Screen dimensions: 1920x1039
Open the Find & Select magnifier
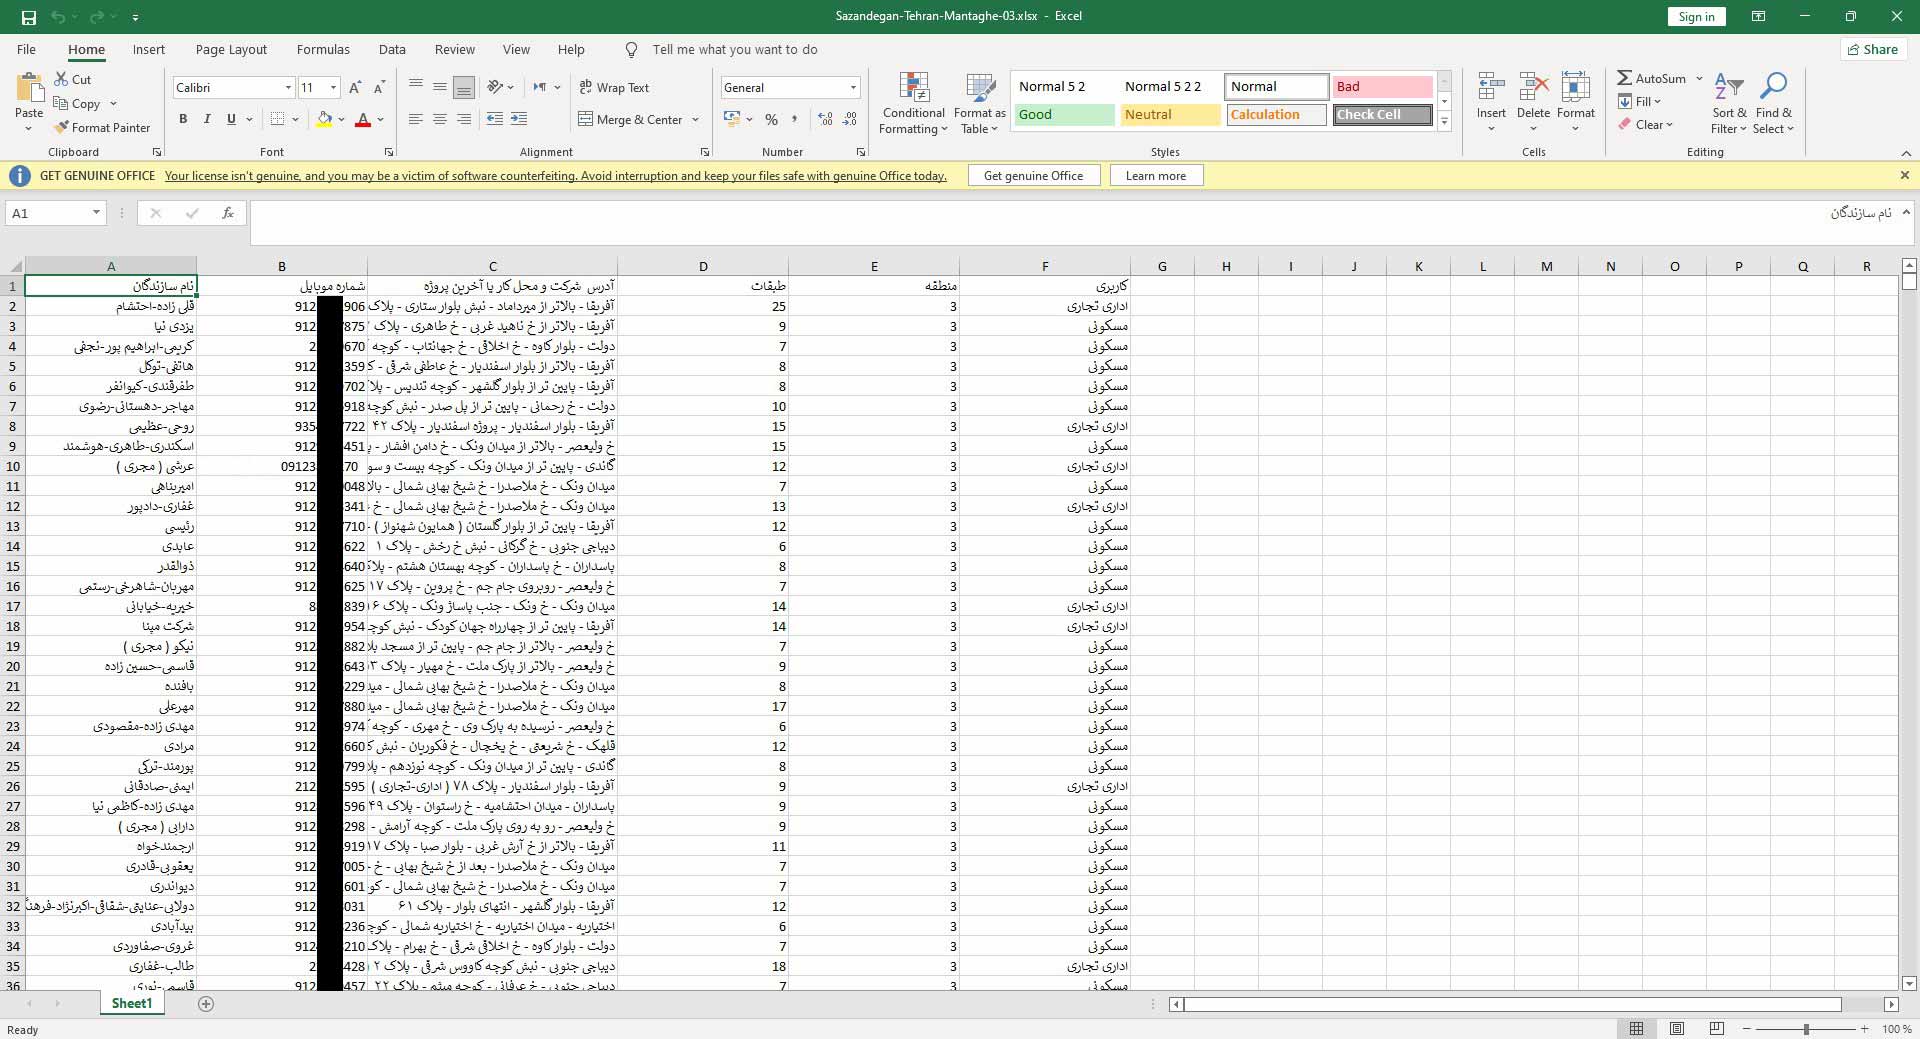click(x=1773, y=88)
